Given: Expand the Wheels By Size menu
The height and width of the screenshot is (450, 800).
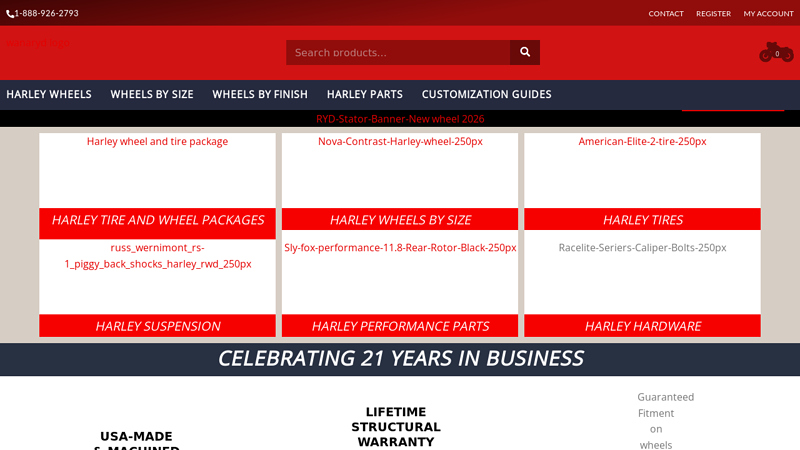Looking at the screenshot, I should 152,94.
